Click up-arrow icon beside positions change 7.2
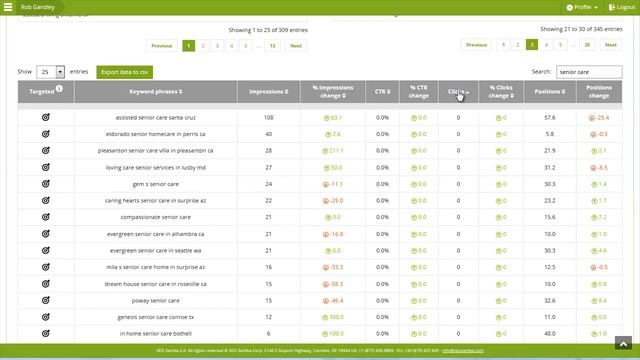Image resolution: width=640 pixels, height=360 pixels. [x=594, y=218]
